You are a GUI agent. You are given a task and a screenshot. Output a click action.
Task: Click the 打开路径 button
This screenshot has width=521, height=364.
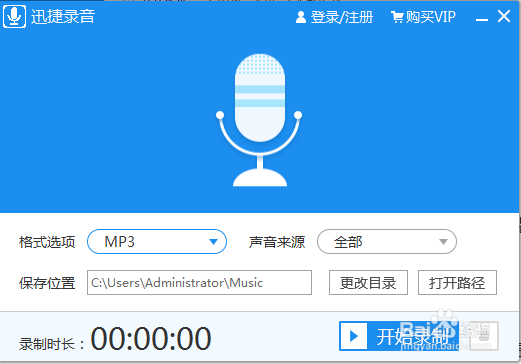pyautogui.click(x=457, y=283)
